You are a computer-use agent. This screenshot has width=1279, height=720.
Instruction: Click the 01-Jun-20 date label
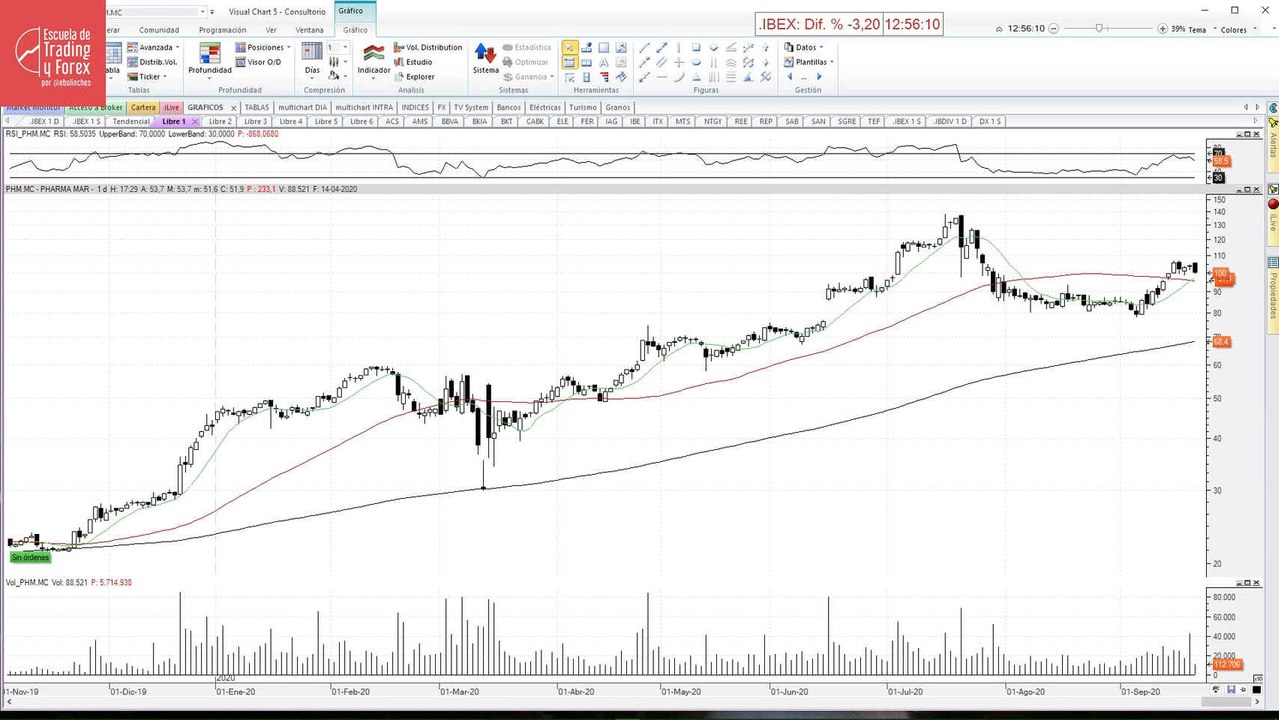tap(790, 691)
